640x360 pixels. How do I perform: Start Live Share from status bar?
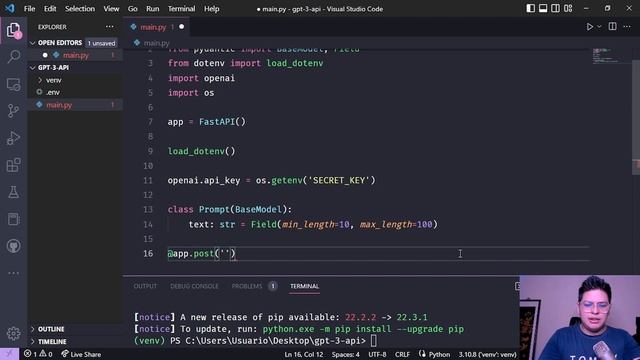[x=81, y=354]
